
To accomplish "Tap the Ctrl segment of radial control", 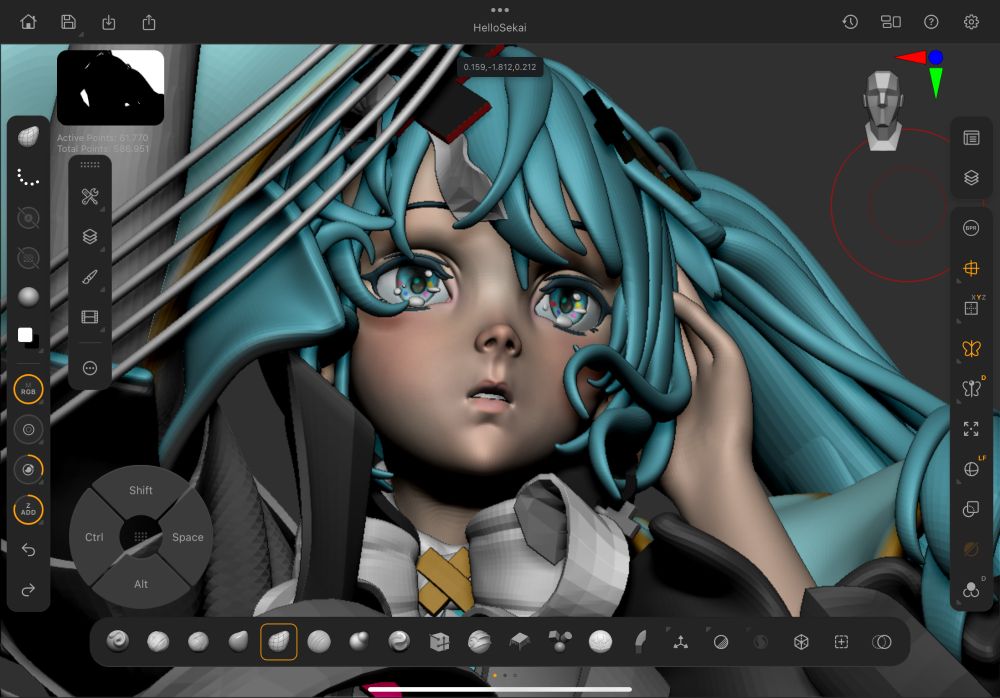I will point(94,537).
